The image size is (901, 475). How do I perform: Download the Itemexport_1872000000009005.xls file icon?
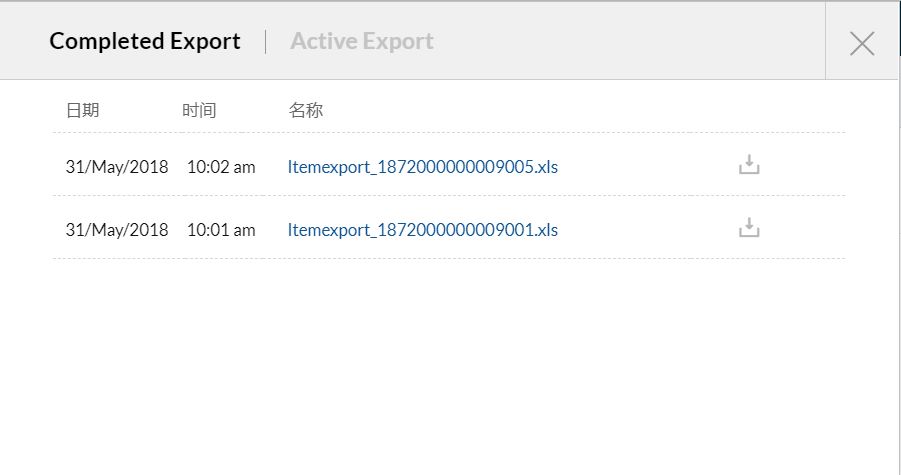point(749,165)
